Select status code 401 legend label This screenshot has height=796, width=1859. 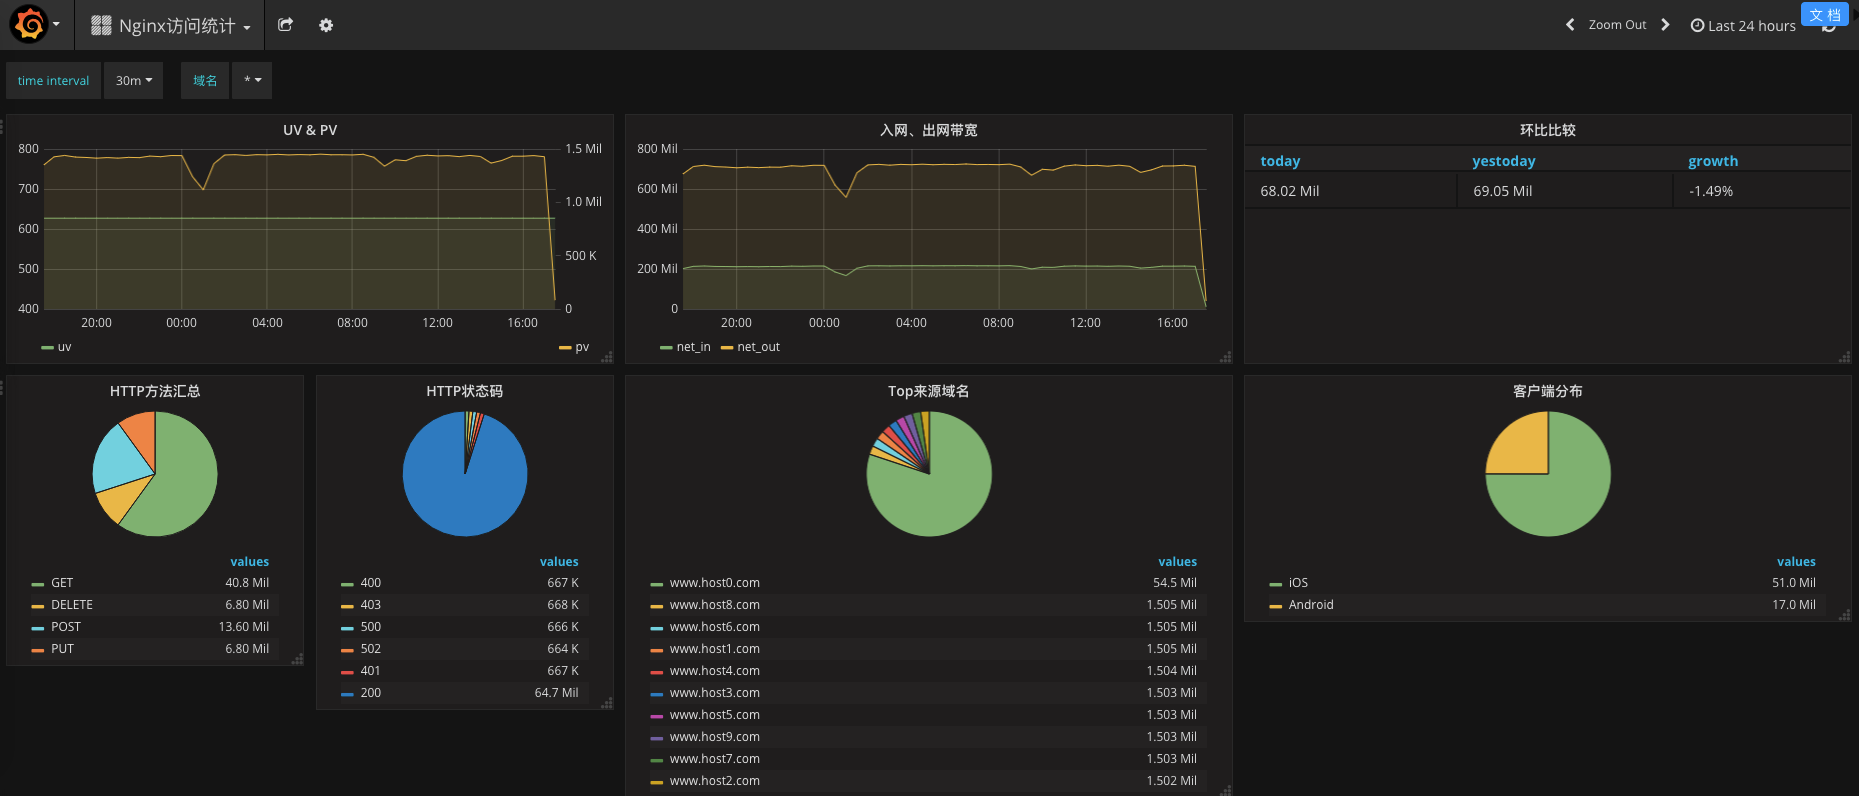[371, 671]
